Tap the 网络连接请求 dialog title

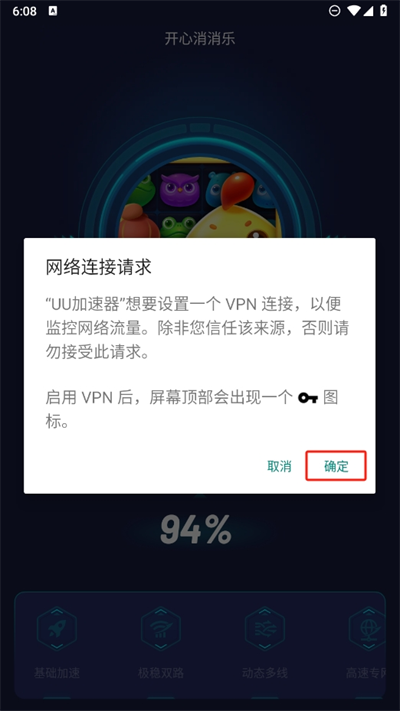(98, 267)
